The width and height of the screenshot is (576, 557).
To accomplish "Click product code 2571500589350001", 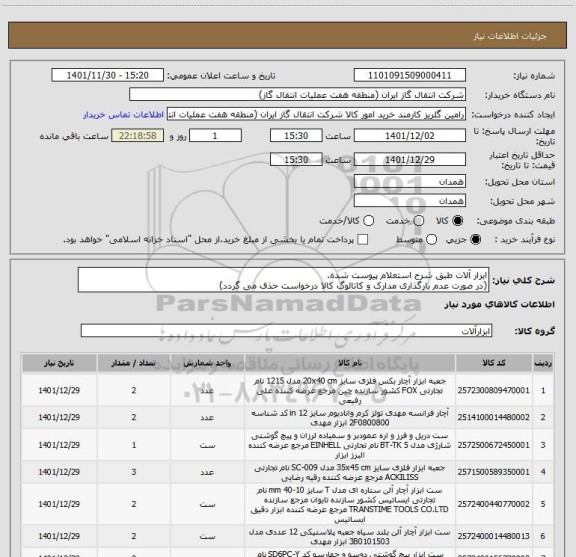I will click(x=493, y=472).
